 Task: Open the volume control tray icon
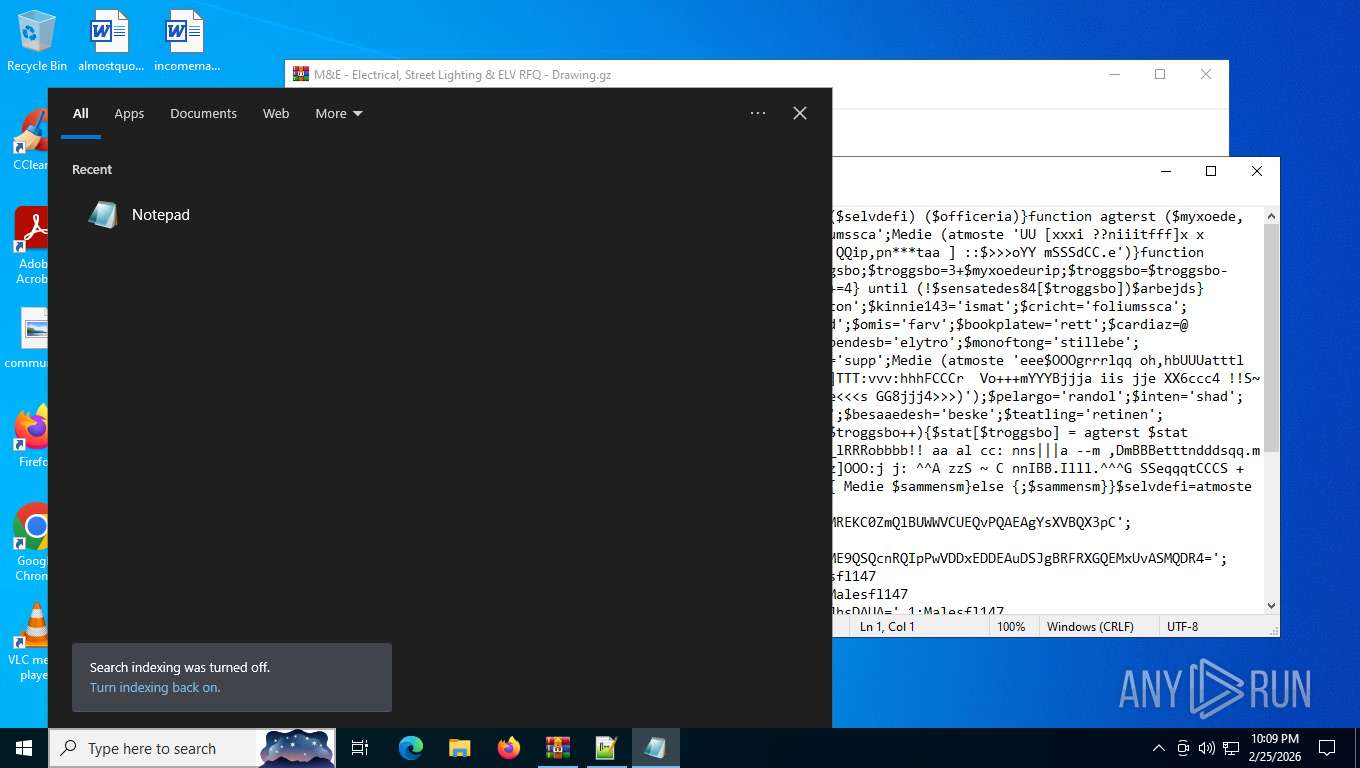pyautogui.click(x=1207, y=748)
